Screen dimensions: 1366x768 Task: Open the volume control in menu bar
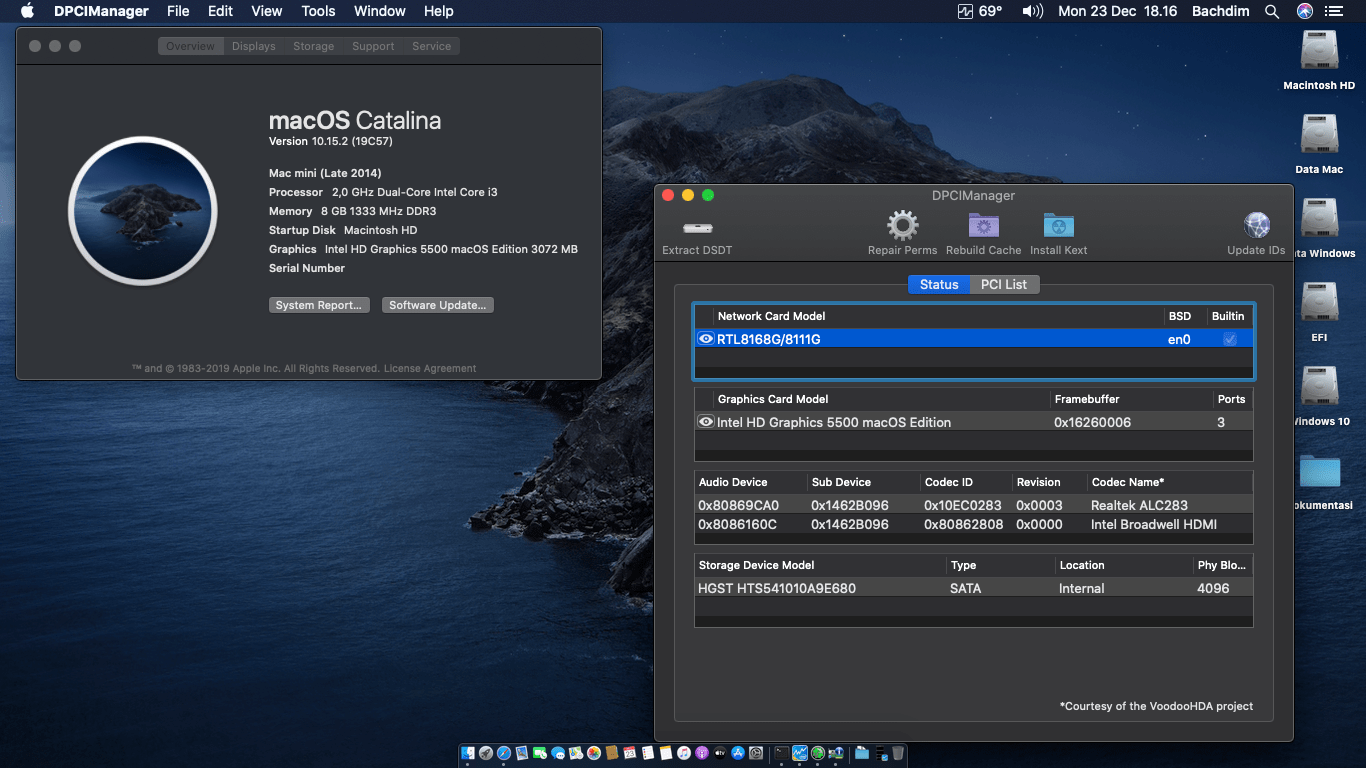click(1032, 12)
